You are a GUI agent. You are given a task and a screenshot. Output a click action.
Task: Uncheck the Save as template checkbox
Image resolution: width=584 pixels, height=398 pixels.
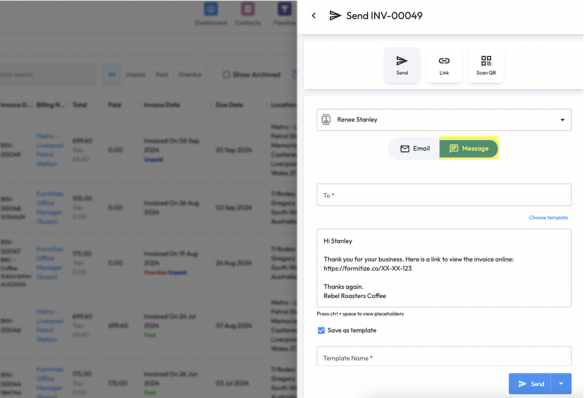(x=321, y=330)
